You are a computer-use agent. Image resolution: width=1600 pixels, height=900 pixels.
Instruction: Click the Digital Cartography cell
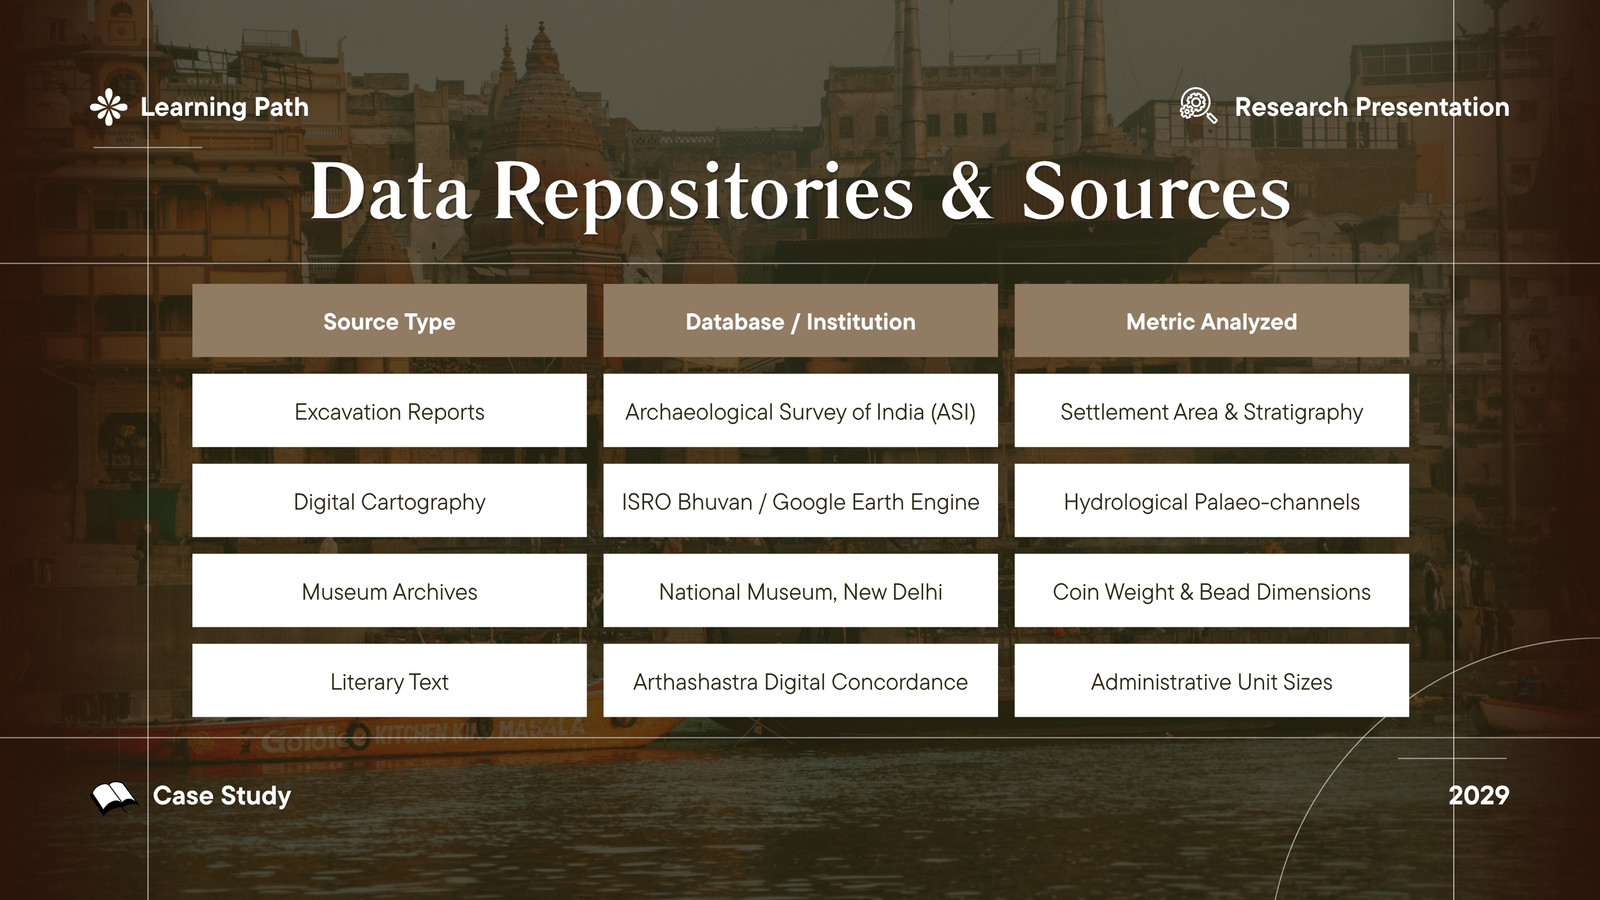tap(389, 501)
